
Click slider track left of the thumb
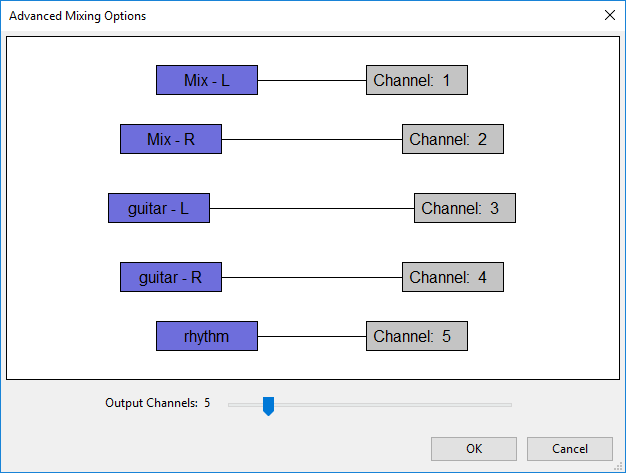(x=243, y=405)
